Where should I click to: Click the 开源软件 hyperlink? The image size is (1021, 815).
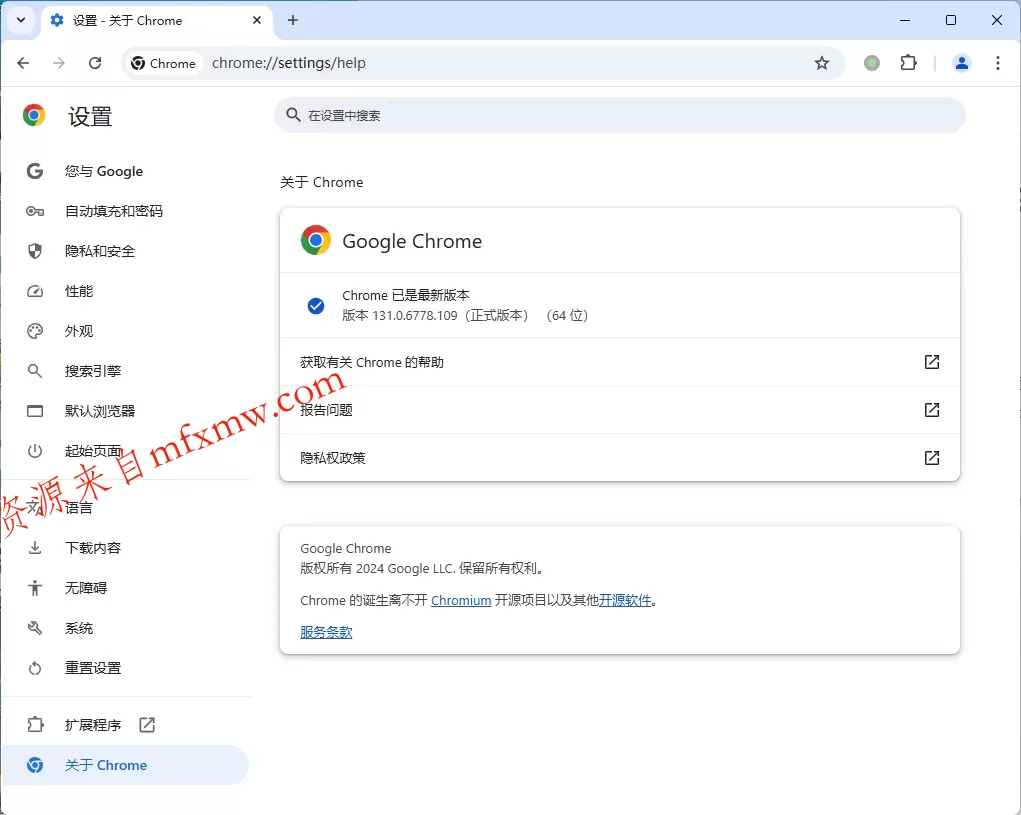[x=625, y=600]
